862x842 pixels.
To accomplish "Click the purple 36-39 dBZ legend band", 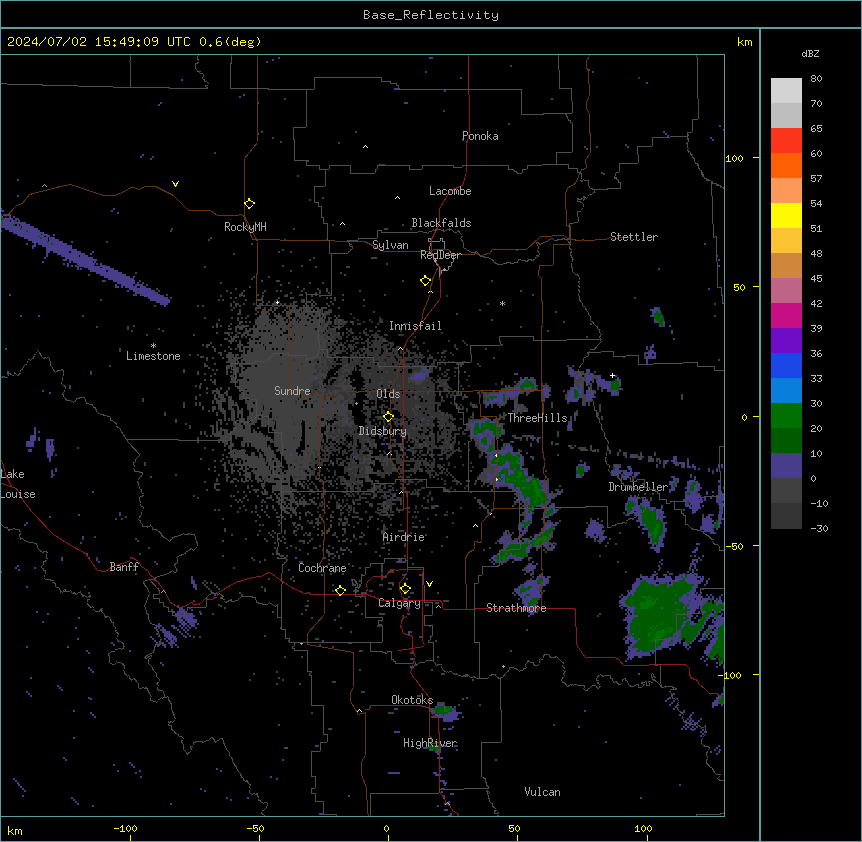I will click(786, 341).
